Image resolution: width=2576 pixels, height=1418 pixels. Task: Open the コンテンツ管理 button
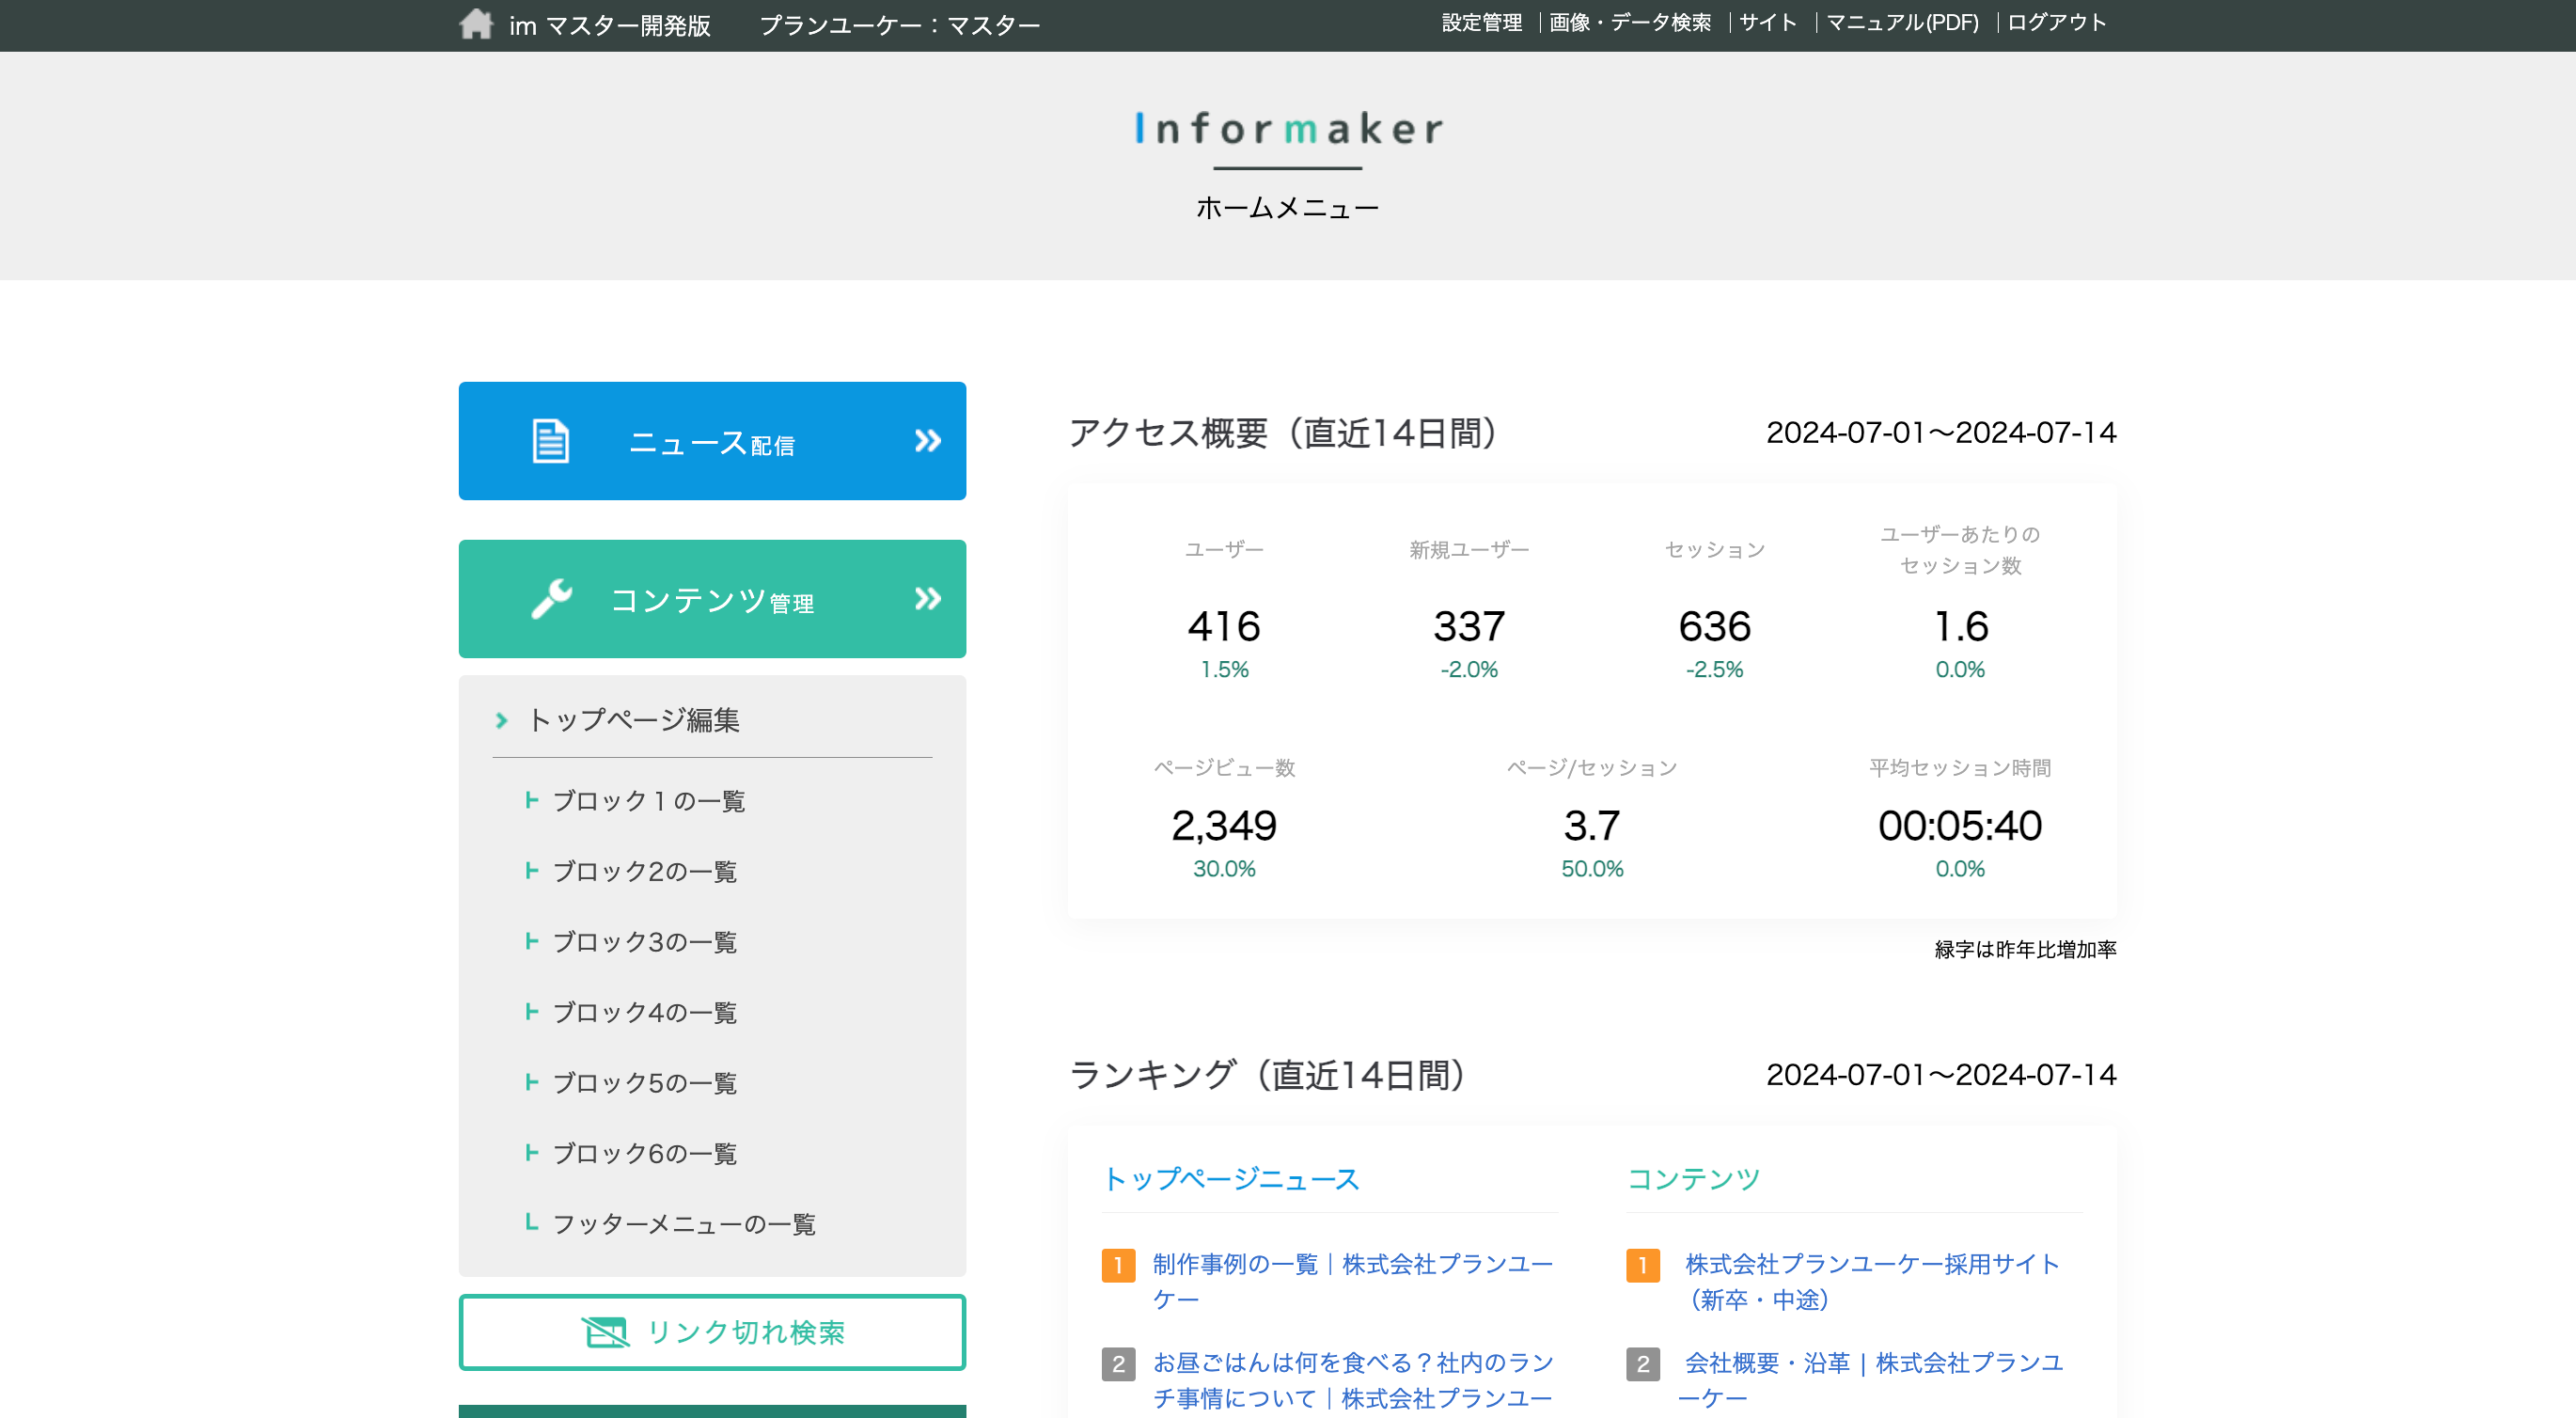712,599
